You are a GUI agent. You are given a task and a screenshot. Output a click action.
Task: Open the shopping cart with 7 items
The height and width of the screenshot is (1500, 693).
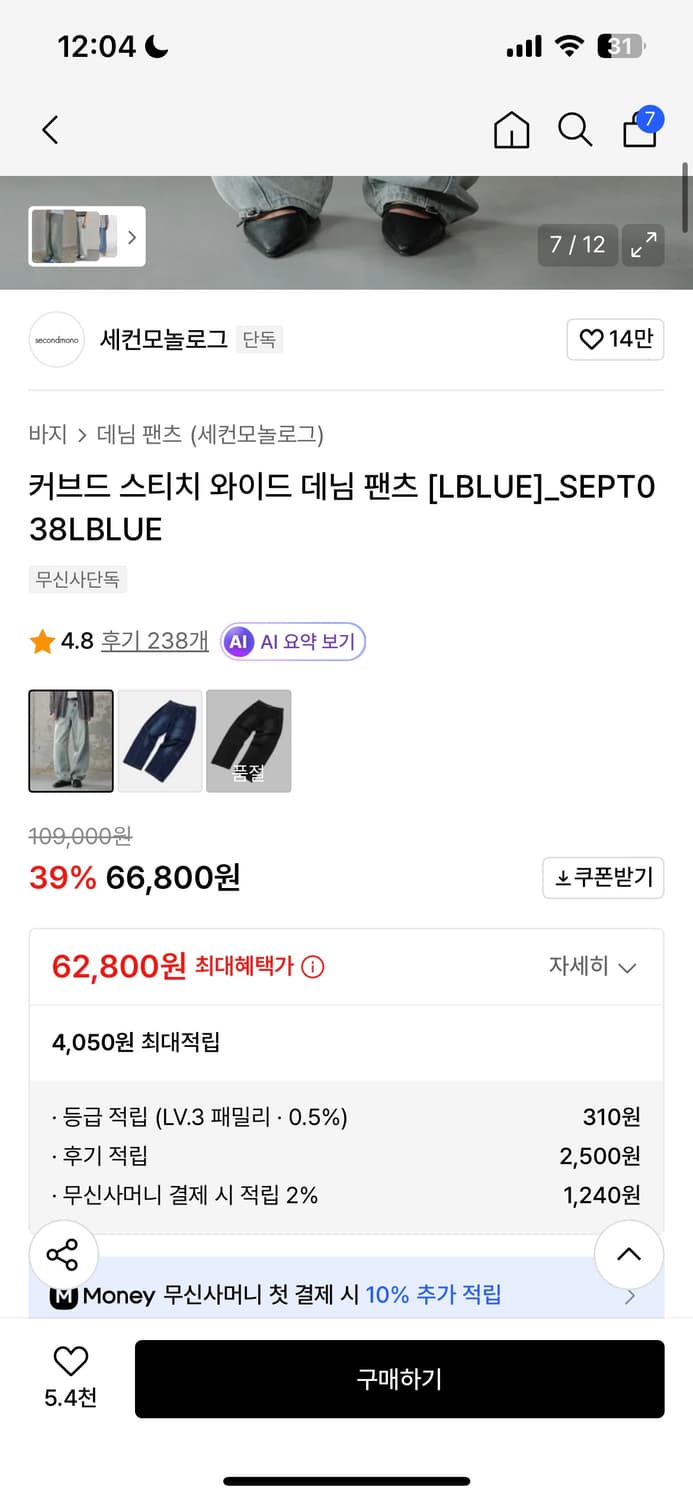pyautogui.click(x=639, y=132)
